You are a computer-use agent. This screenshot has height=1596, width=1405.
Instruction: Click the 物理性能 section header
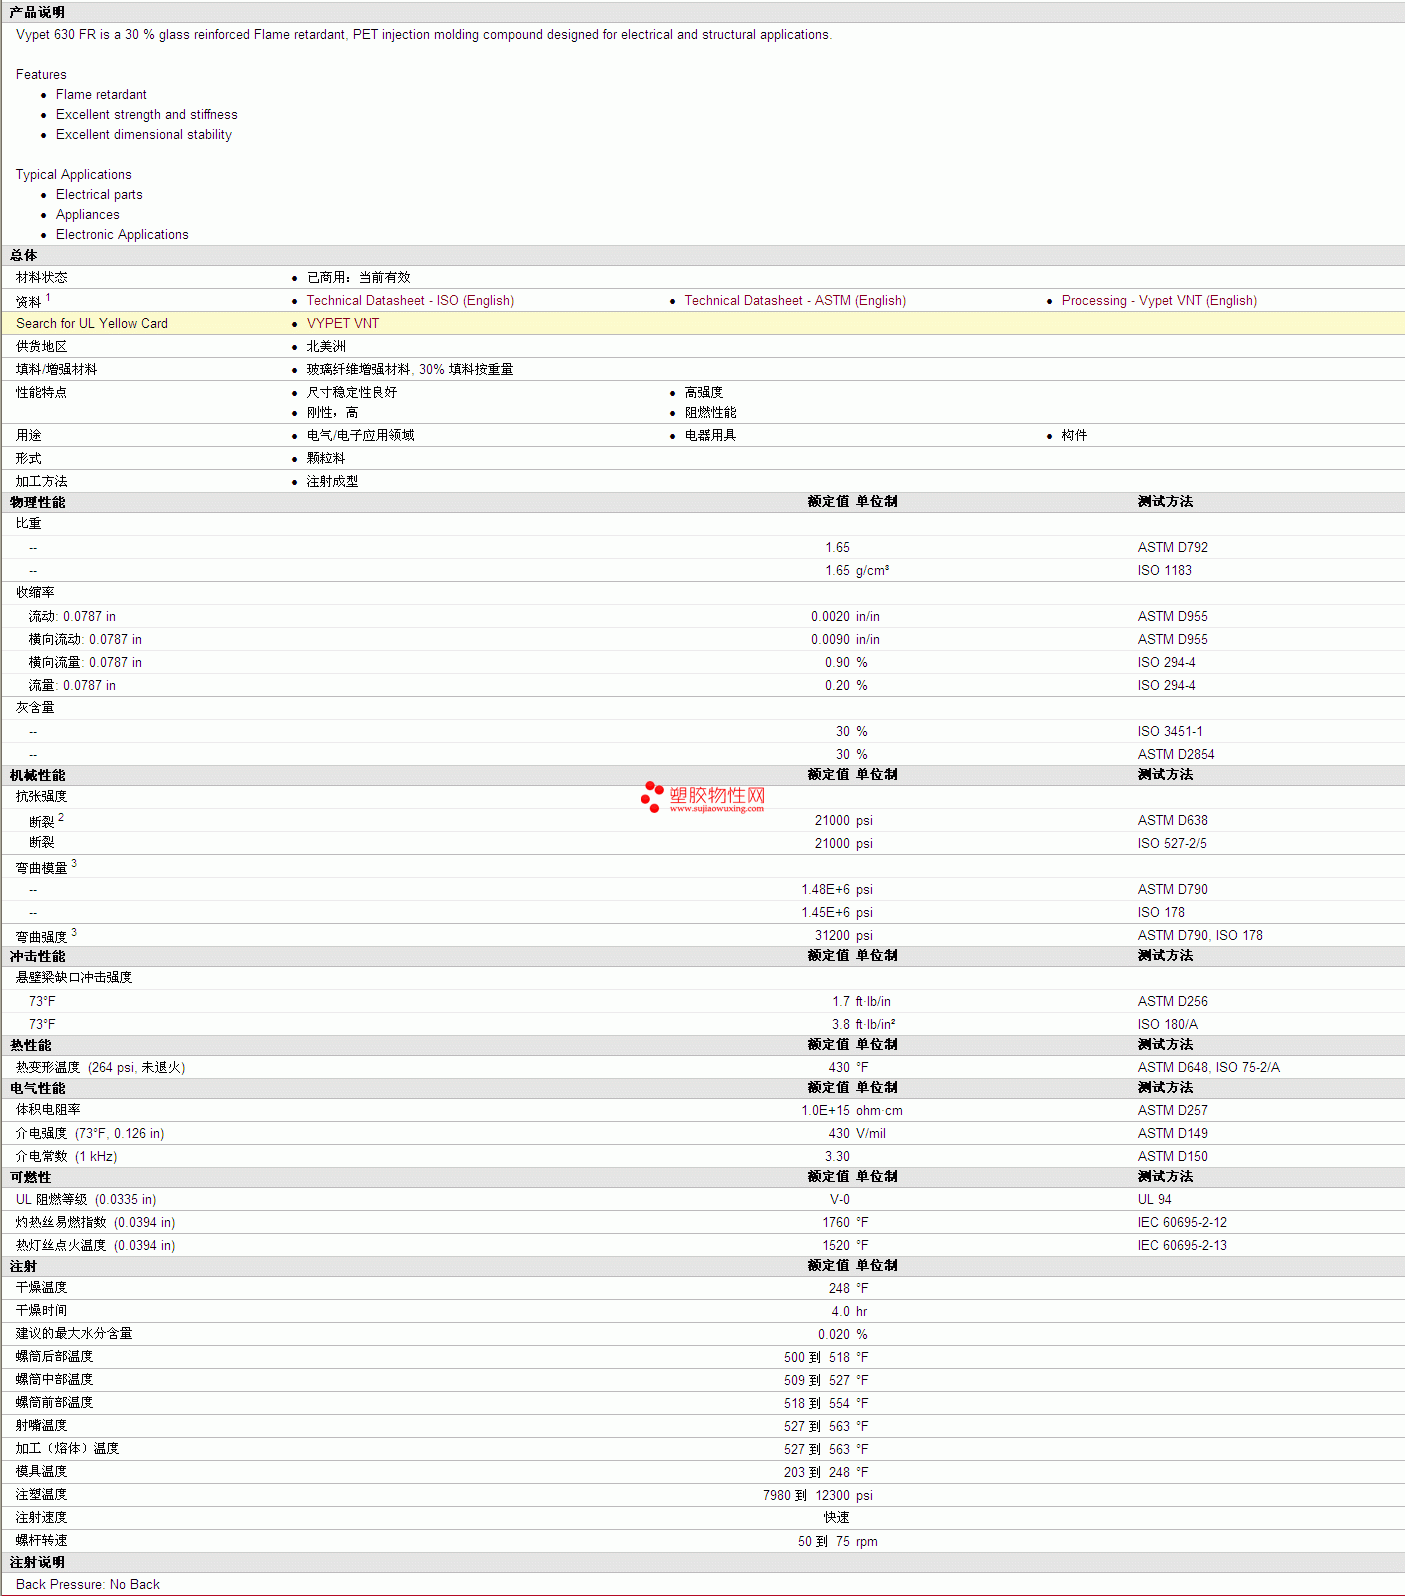click(x=37, y=502)
